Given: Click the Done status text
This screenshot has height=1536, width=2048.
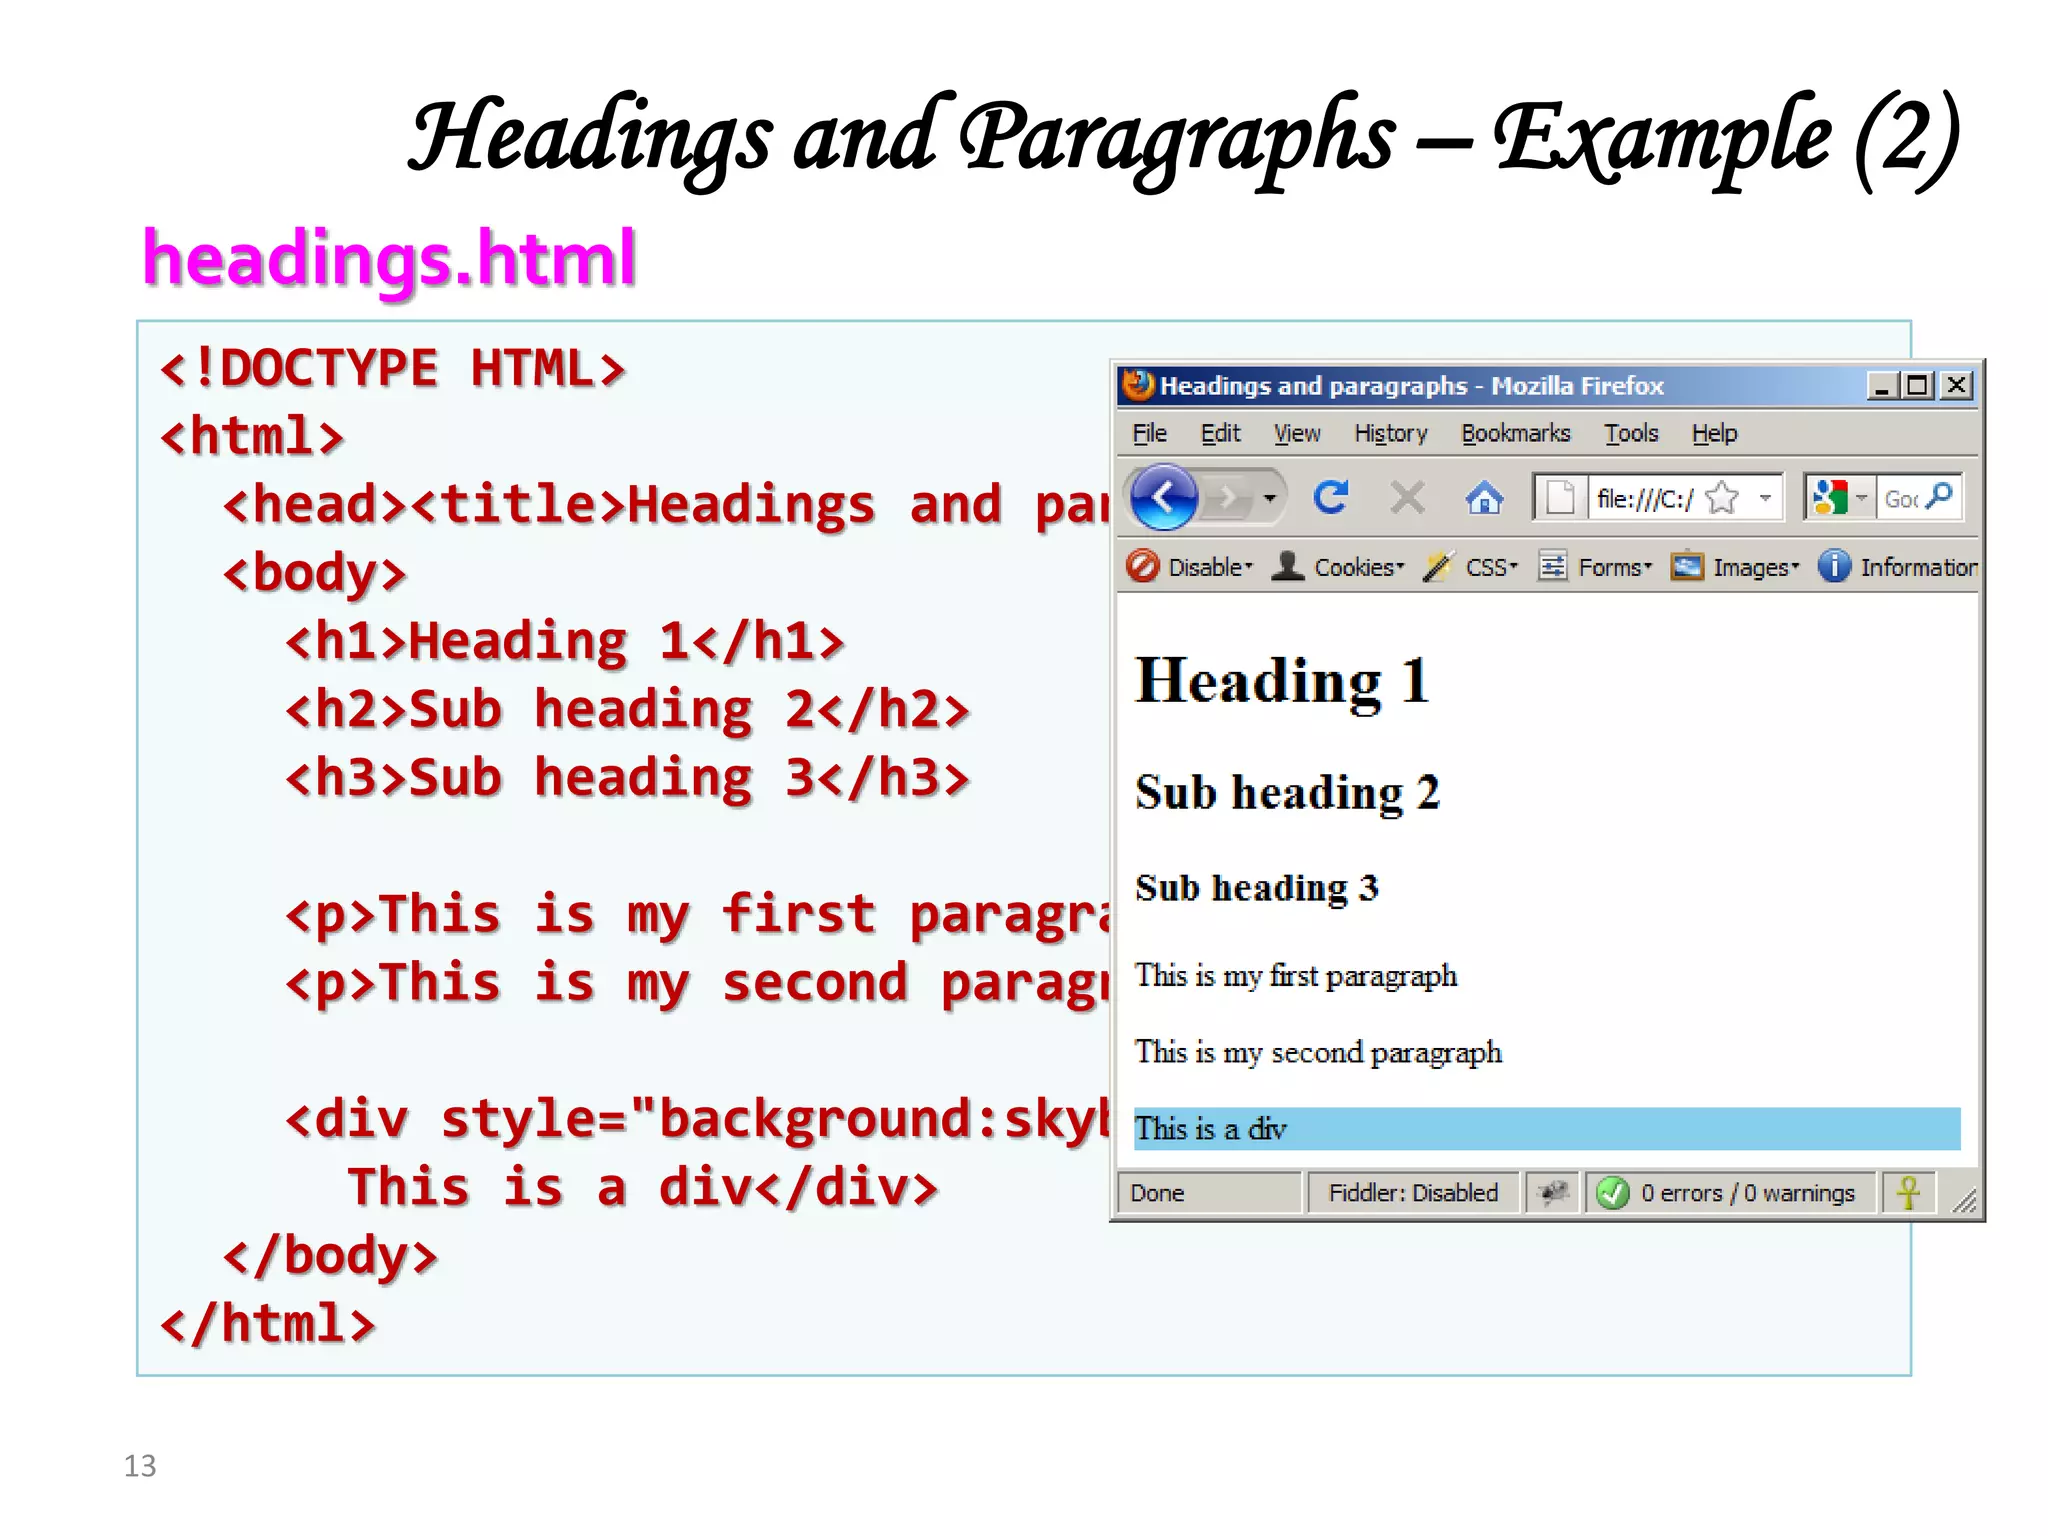Looking at the screenshot, I should [x=1157, y=1193].
